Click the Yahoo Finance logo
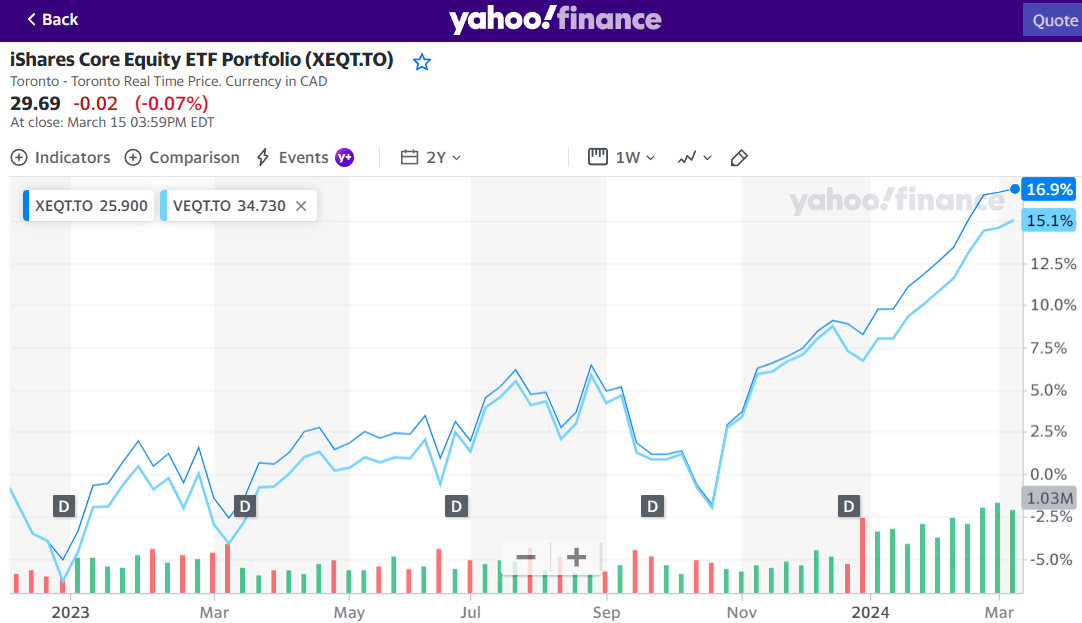Image resolution: width=1082 pixels, height=623 pixels. tap(556, 18)
